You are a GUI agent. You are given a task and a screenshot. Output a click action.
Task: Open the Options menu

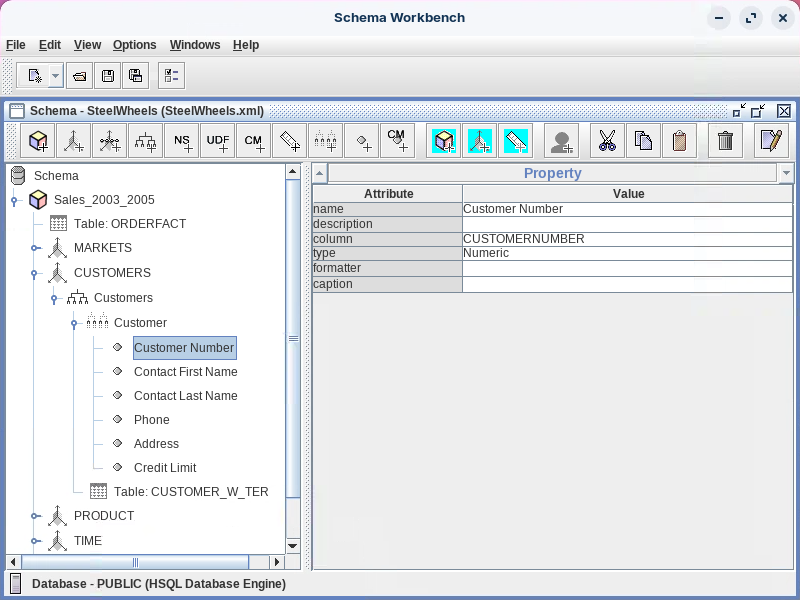(x=134, y=45)
